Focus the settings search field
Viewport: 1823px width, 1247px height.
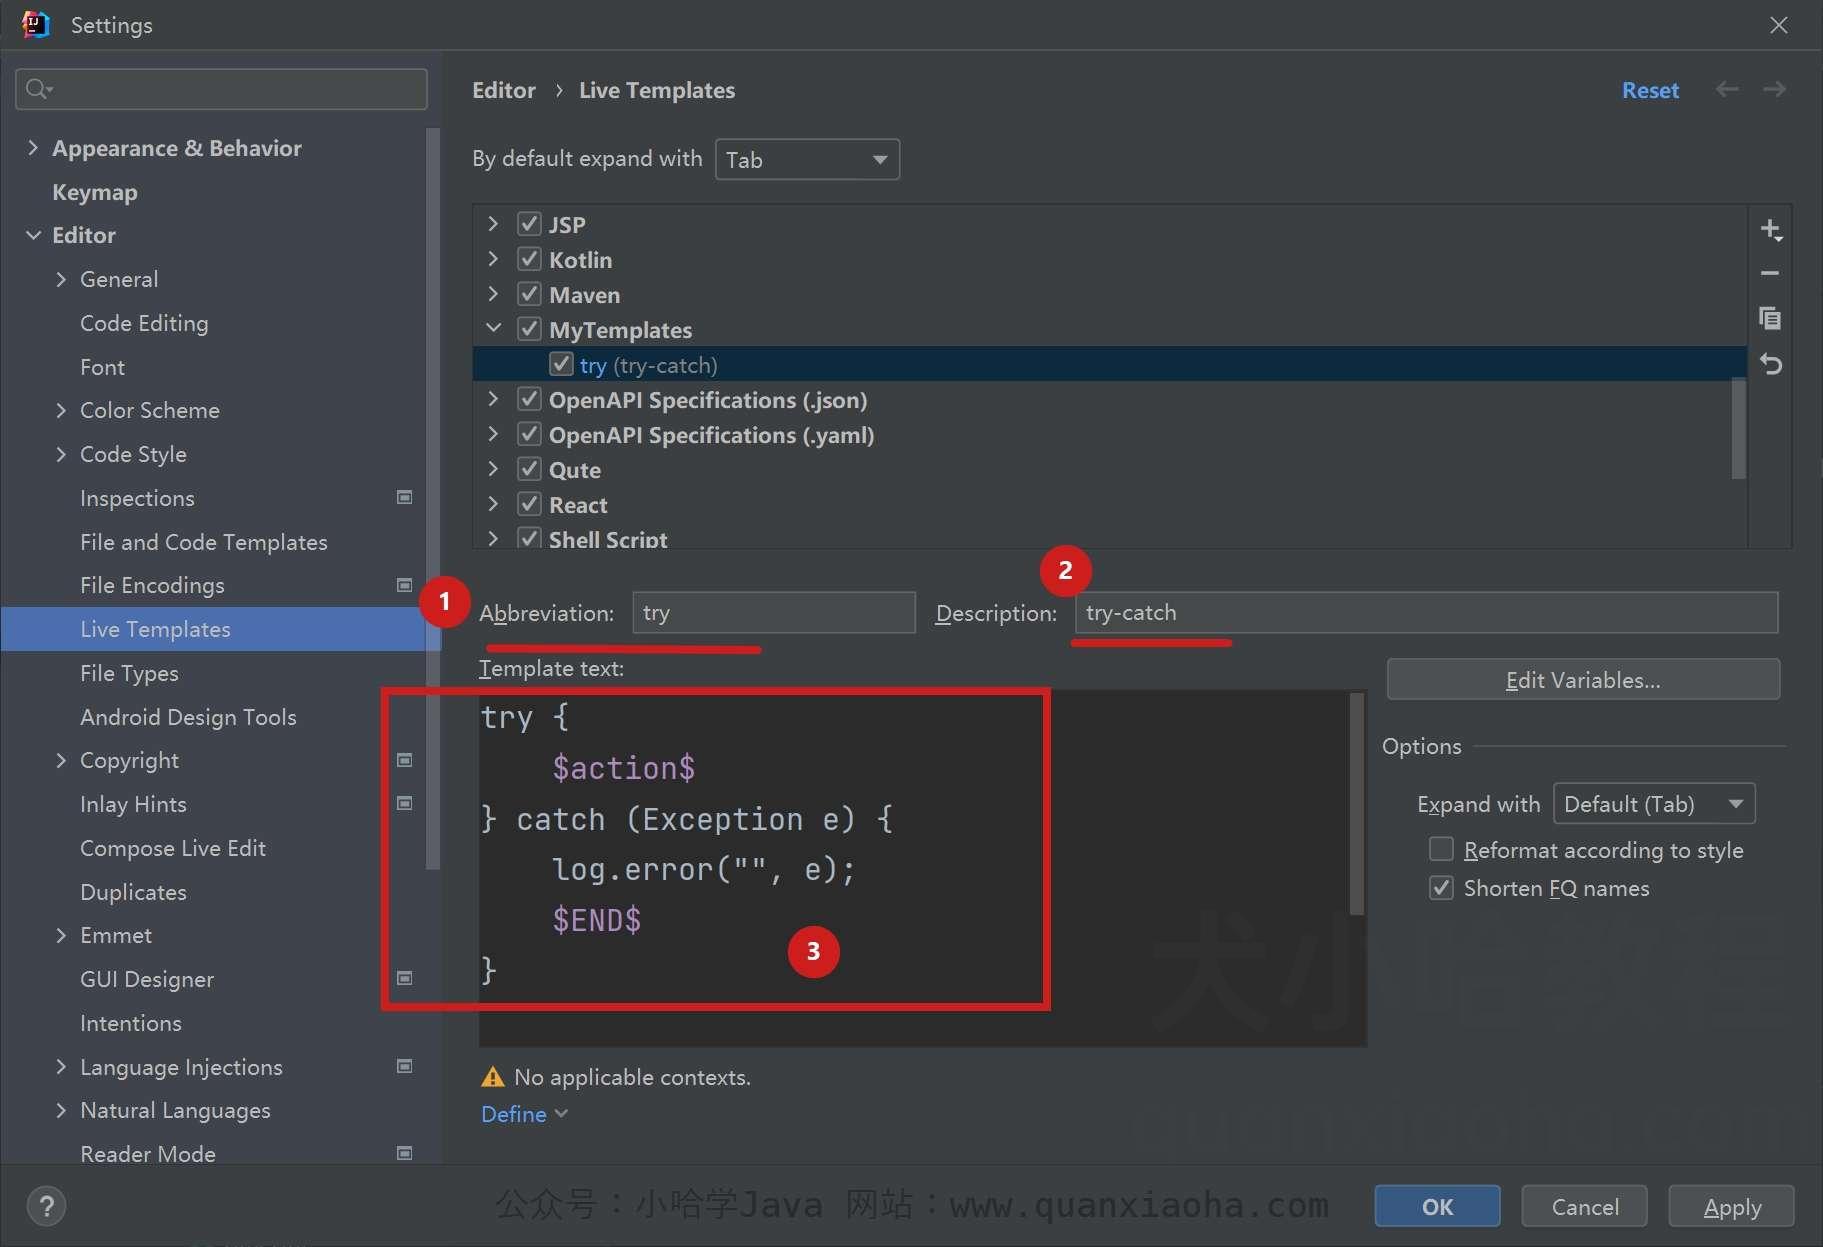tap(221, 89)
